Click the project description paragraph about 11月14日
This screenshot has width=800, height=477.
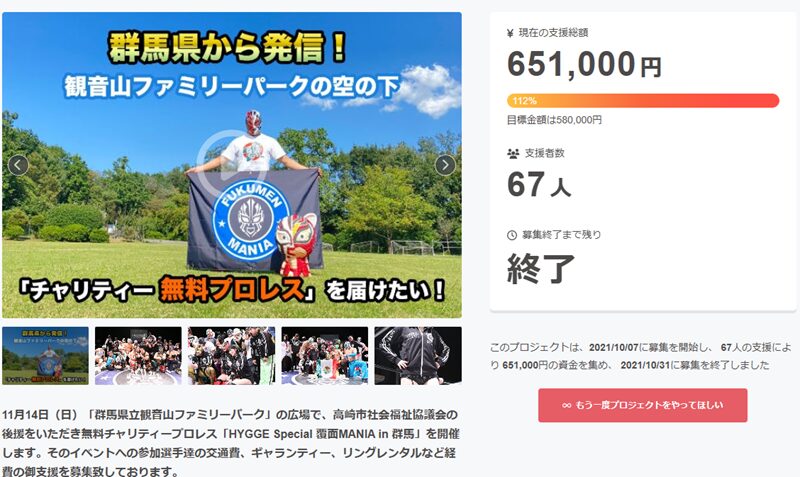[231, 443]
